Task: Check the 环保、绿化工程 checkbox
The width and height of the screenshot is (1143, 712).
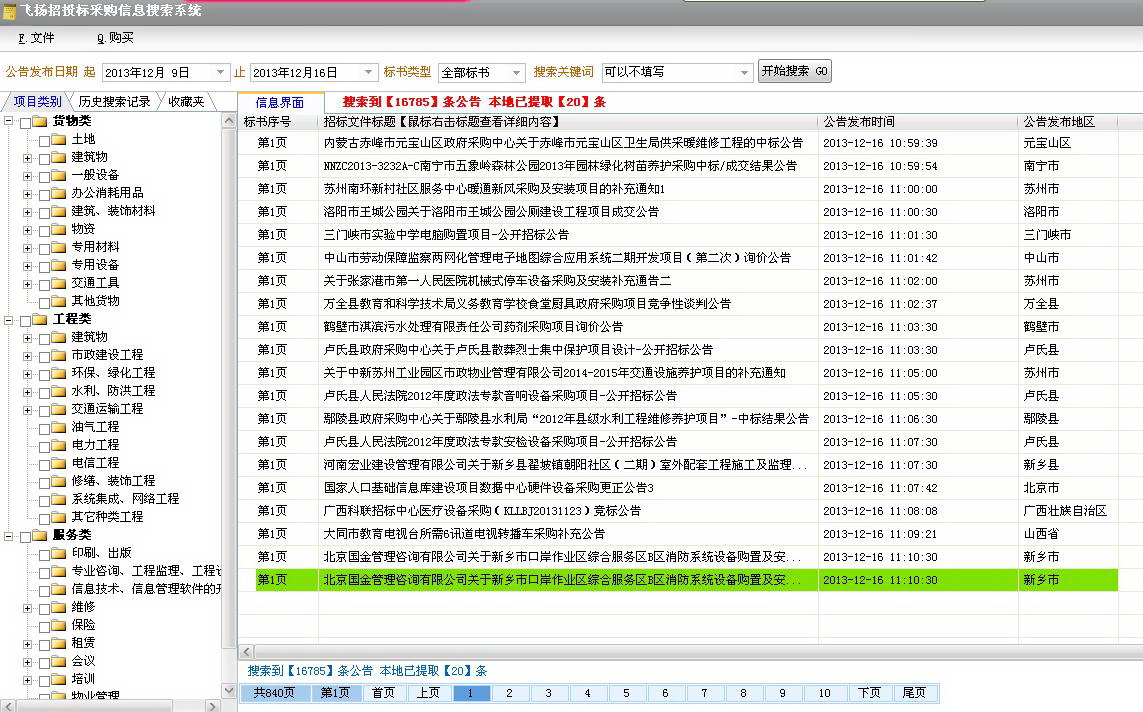Action: [x=44, y=375]
